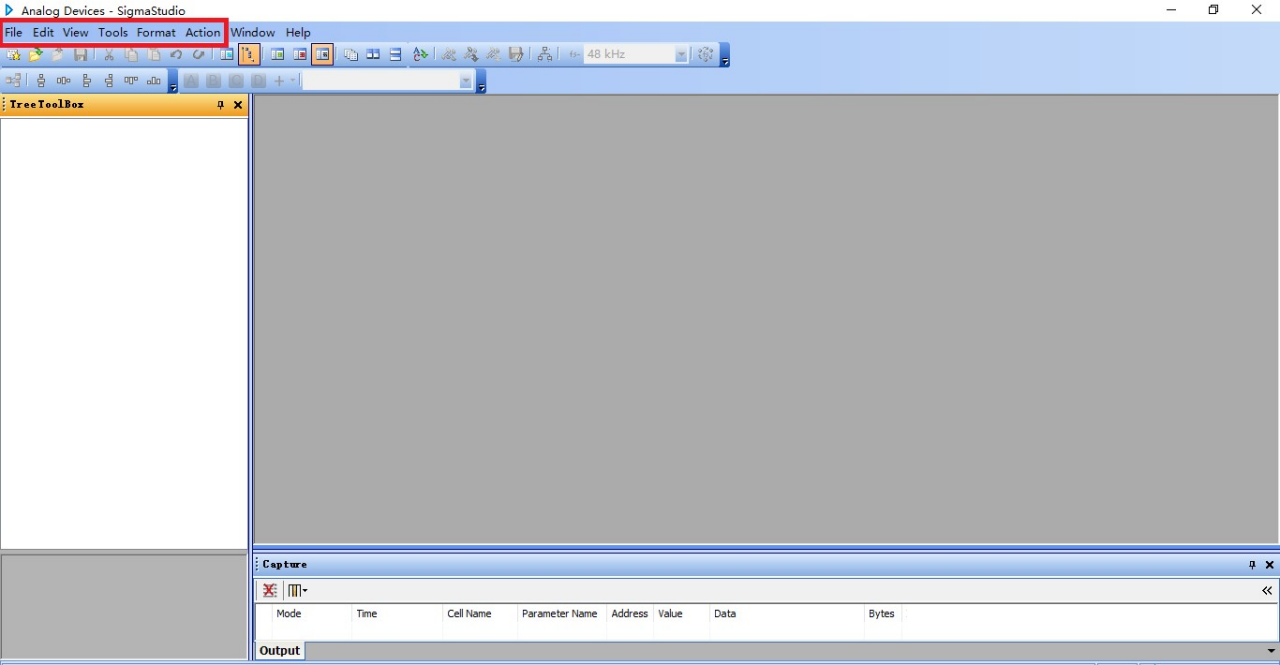Click the grayed-out letter A icon
Screen dimensions: 1280x665
coord(191,81)
